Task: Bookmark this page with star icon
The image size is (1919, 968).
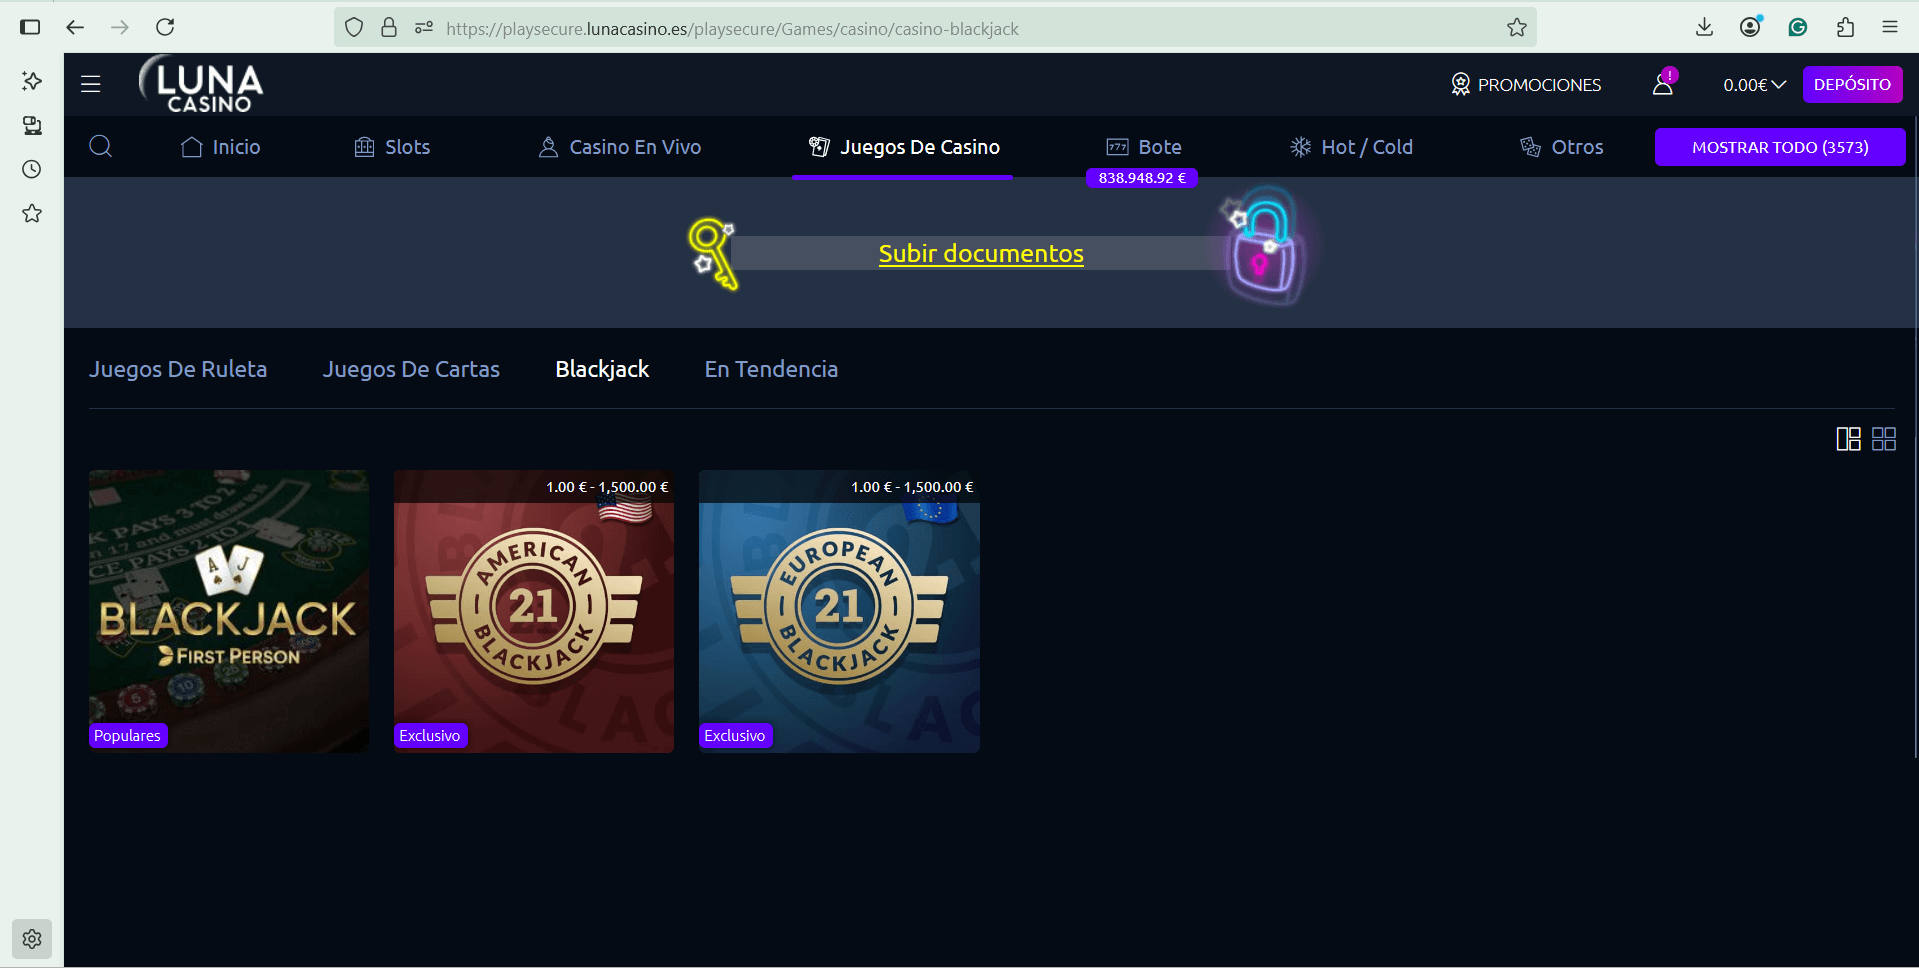Action: 1517,28
